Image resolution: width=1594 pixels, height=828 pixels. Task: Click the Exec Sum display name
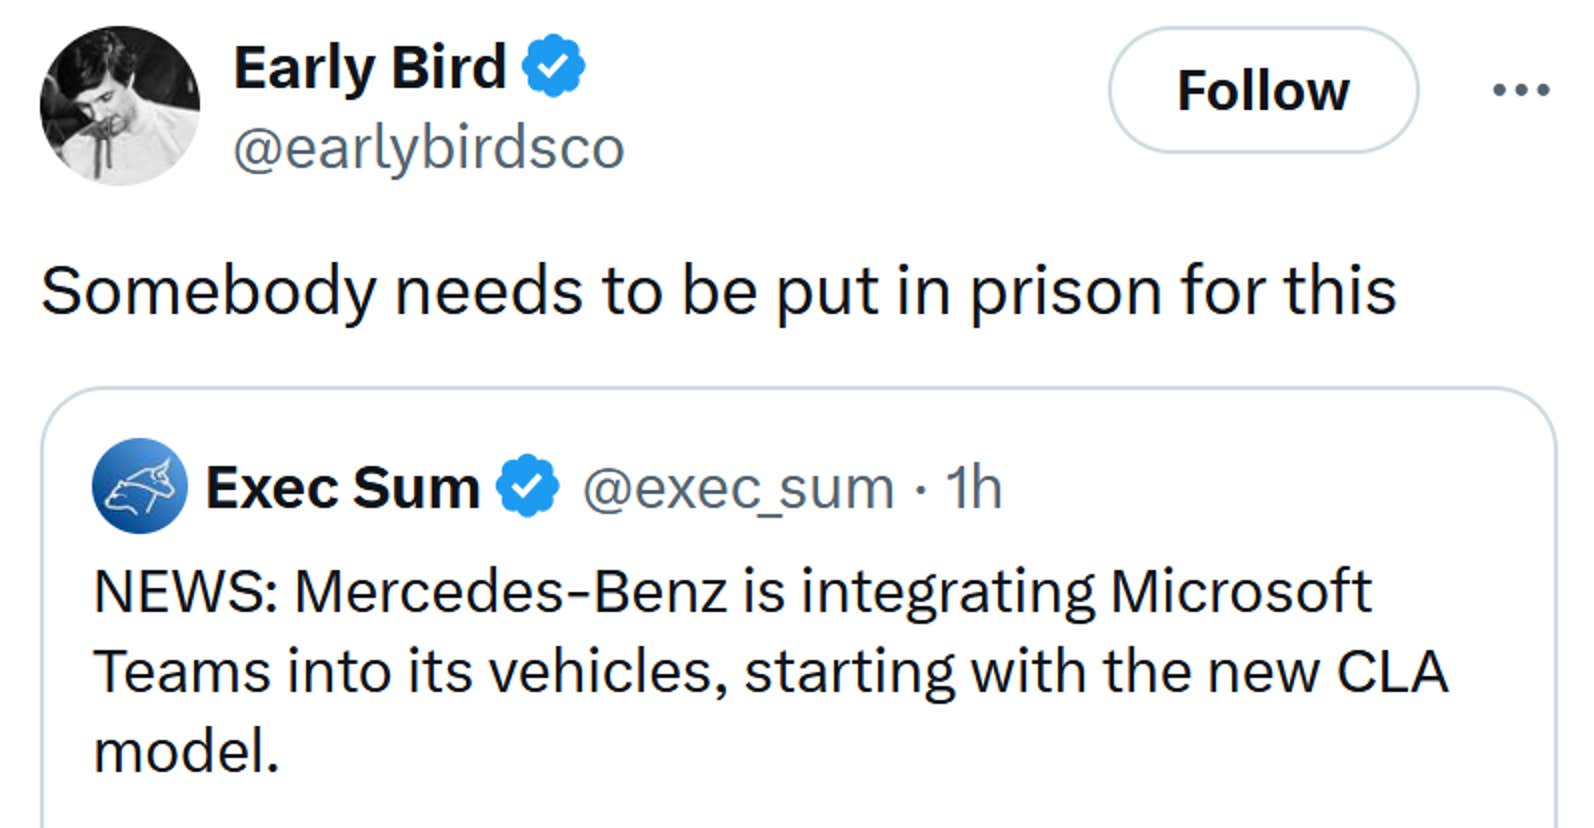tap(343, 487)
